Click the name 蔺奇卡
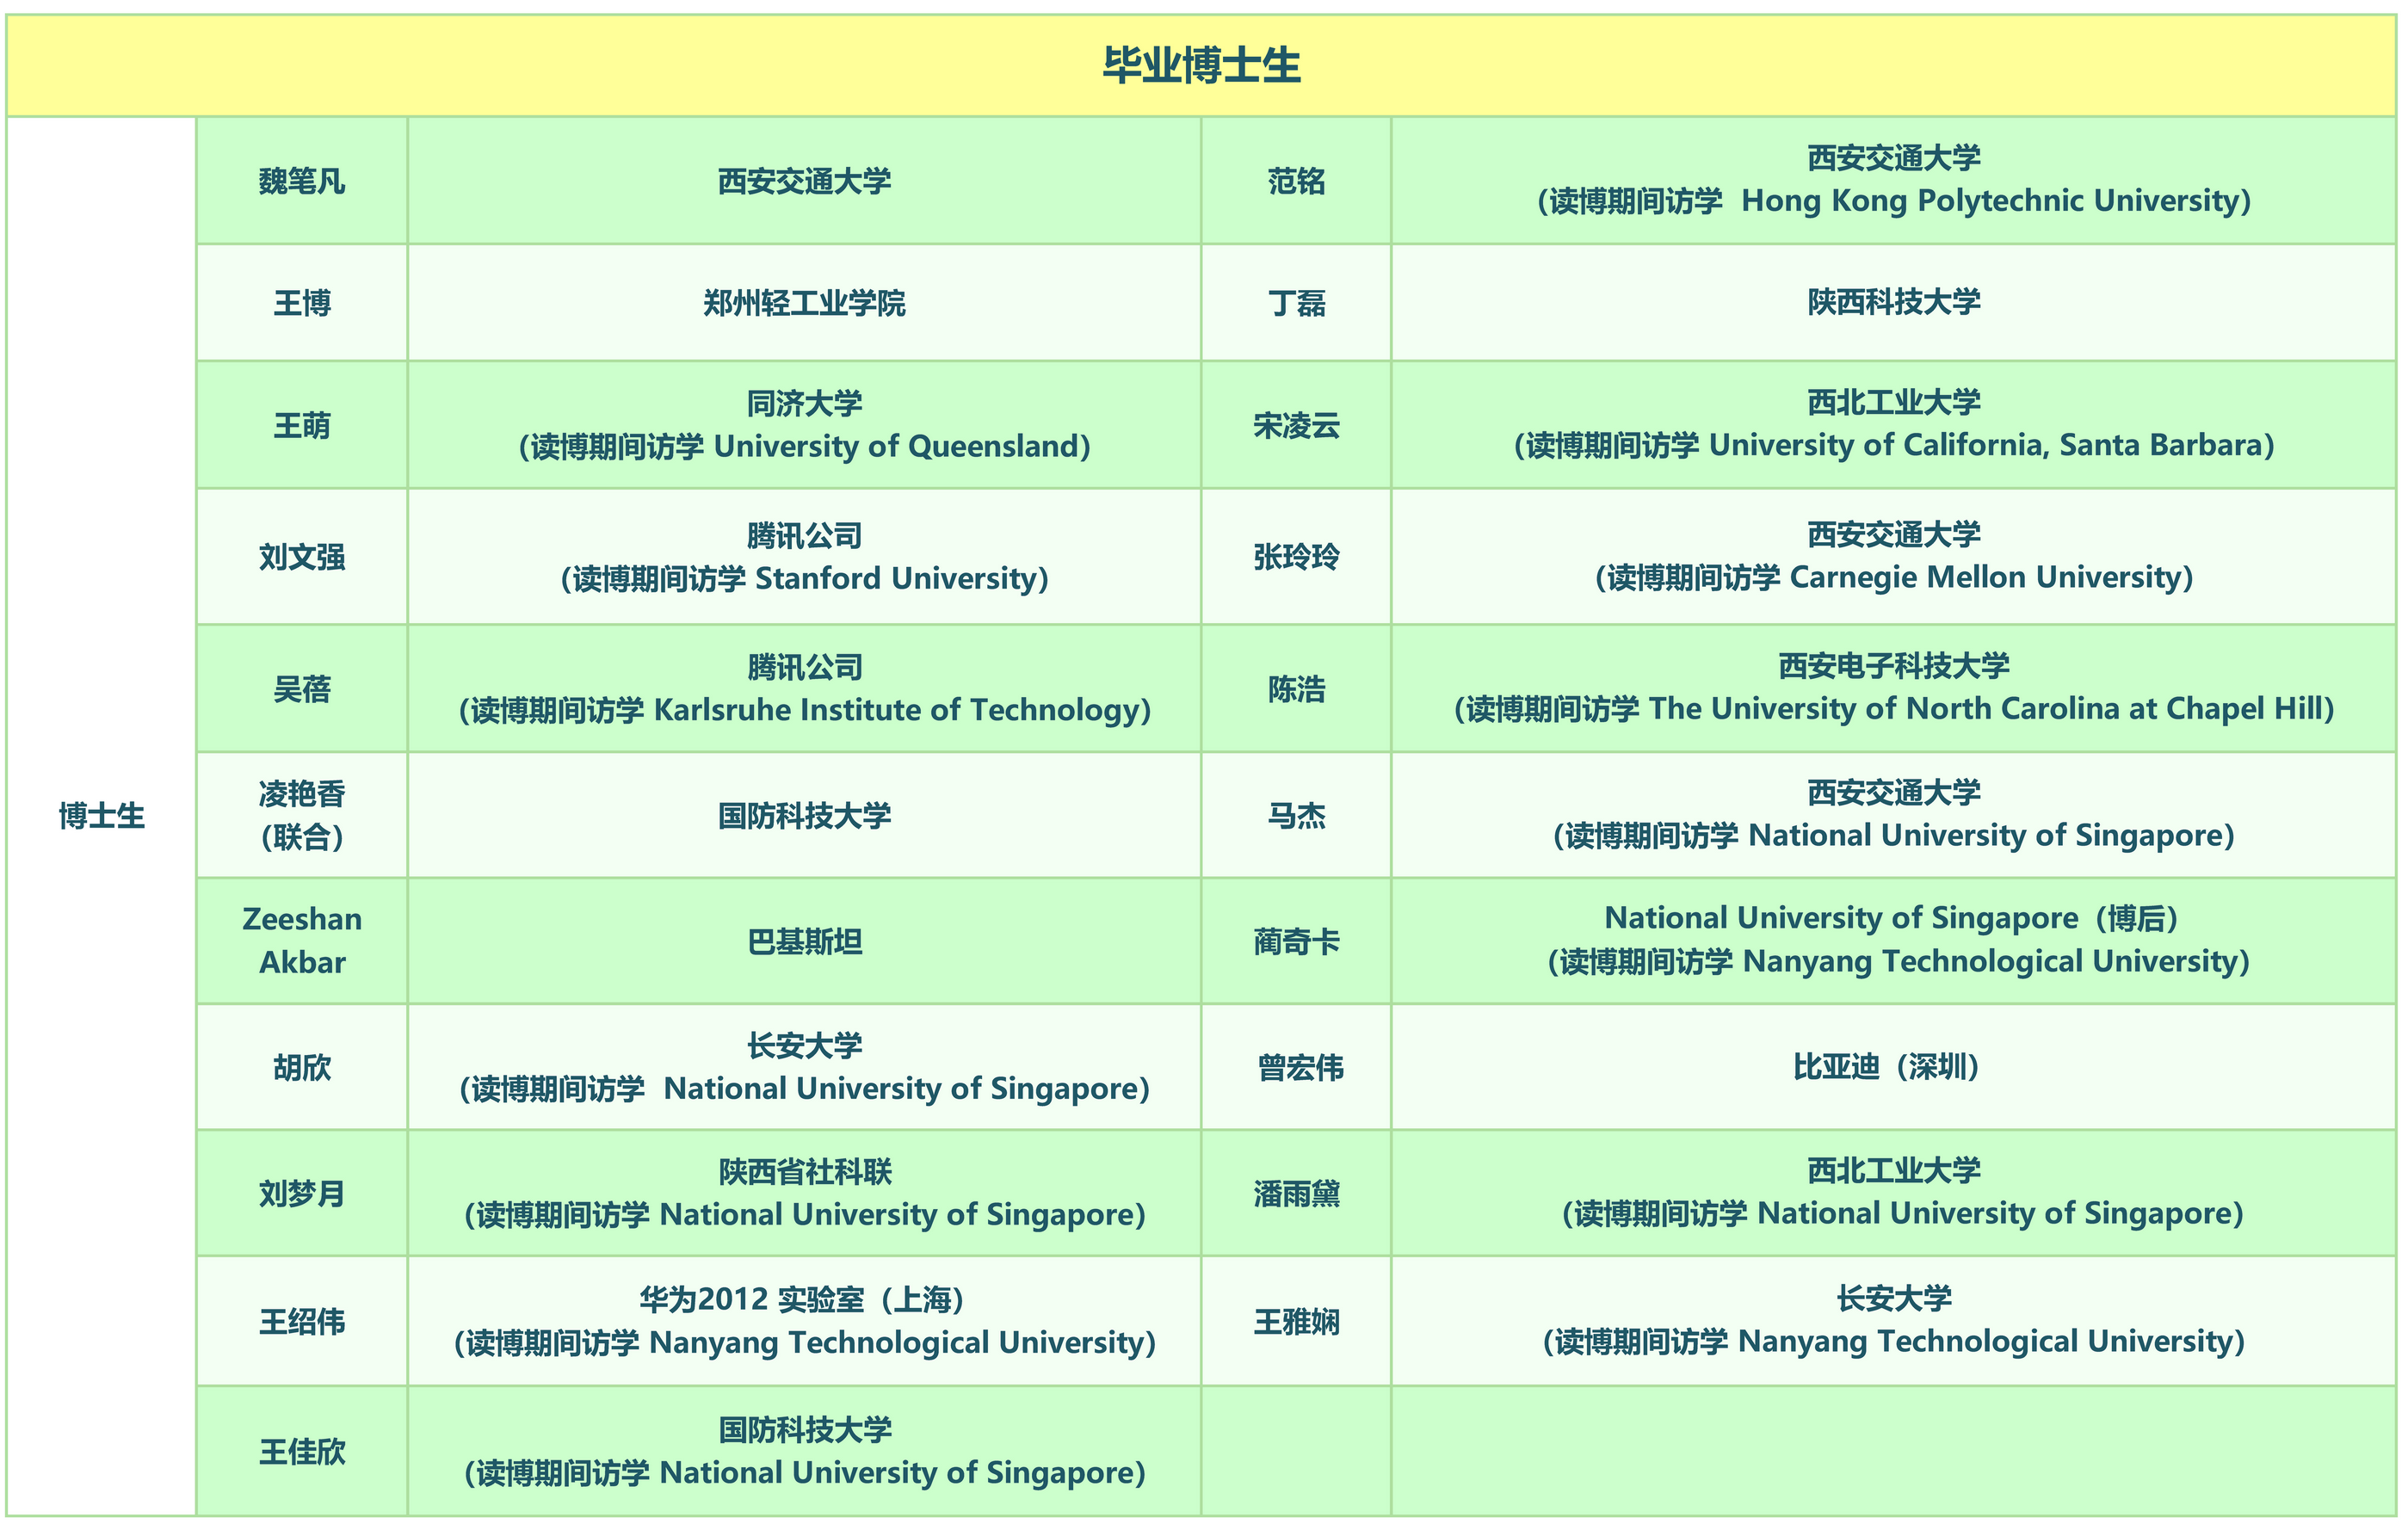 (x=1296, y=942)
